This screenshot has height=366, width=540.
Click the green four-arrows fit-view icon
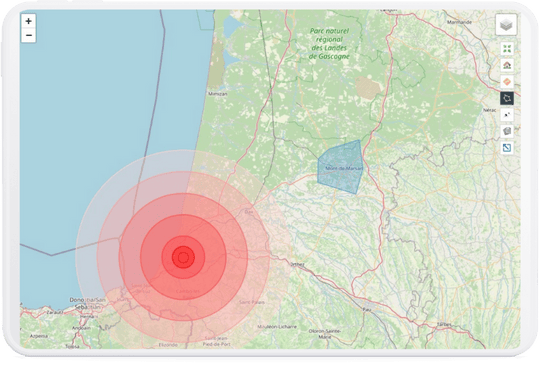click(507, 49)
